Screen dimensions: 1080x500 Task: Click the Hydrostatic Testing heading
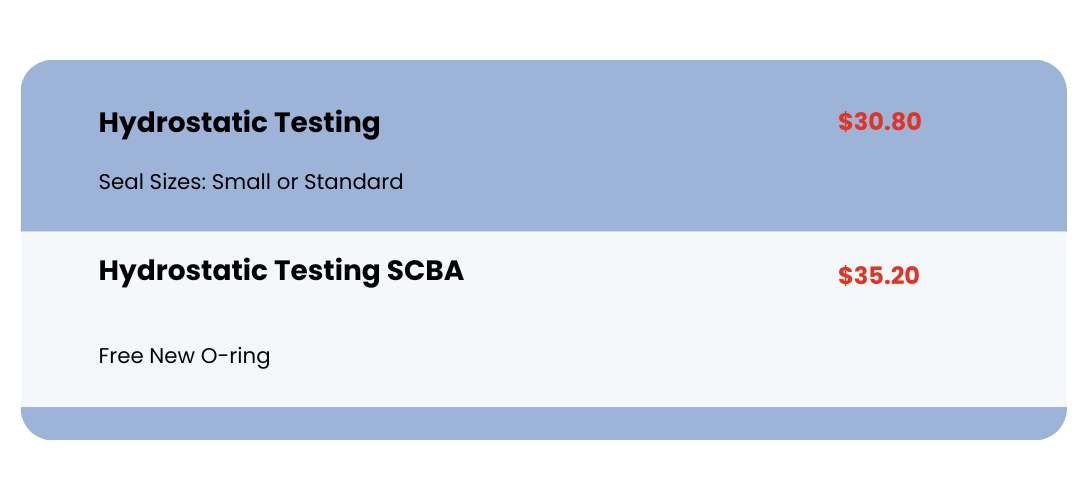tap(239, 123)
